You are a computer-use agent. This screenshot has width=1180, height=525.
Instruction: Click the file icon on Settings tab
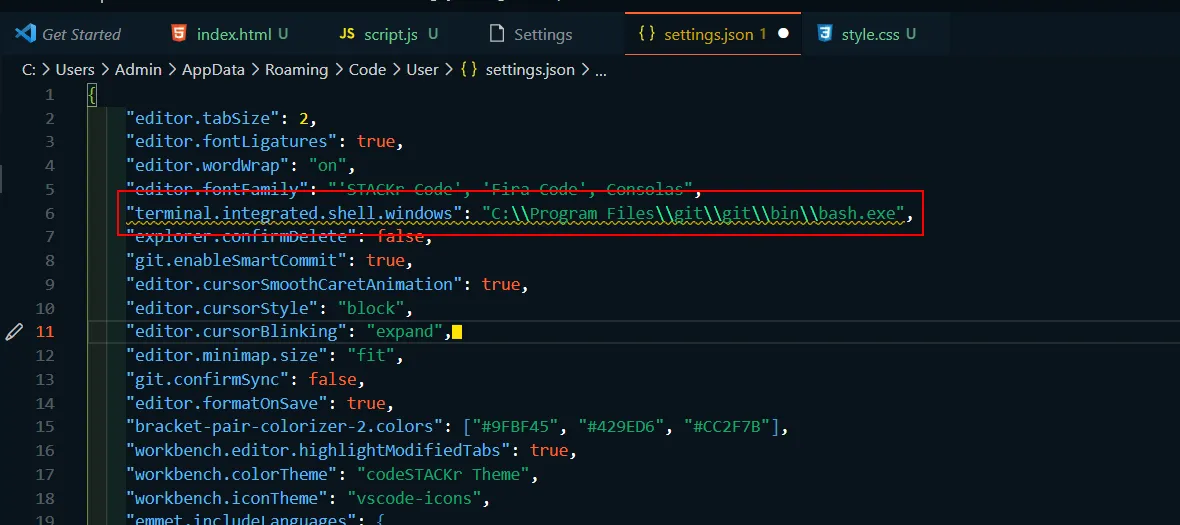[496, 34]
